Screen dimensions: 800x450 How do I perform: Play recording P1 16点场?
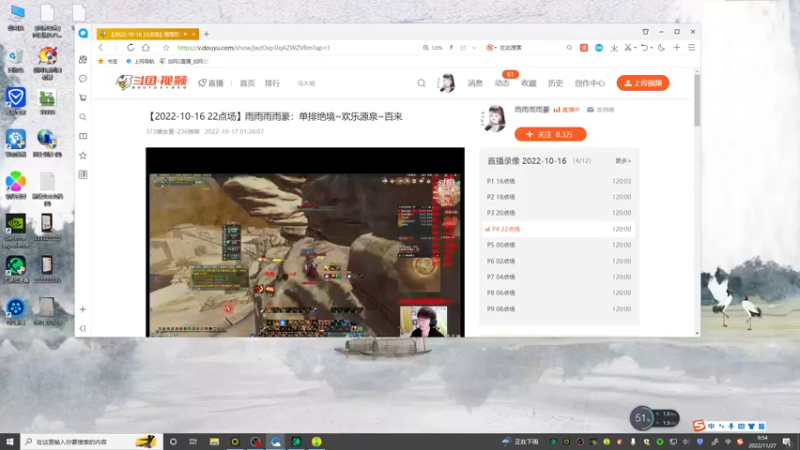(x=559, y=181)
